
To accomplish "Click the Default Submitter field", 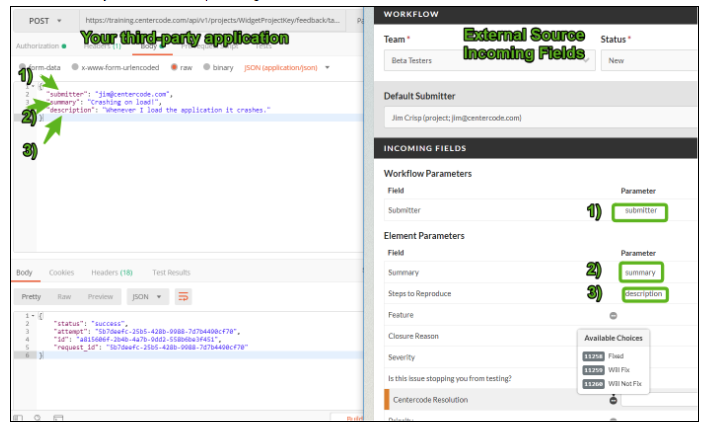I will tap(540, 118).
